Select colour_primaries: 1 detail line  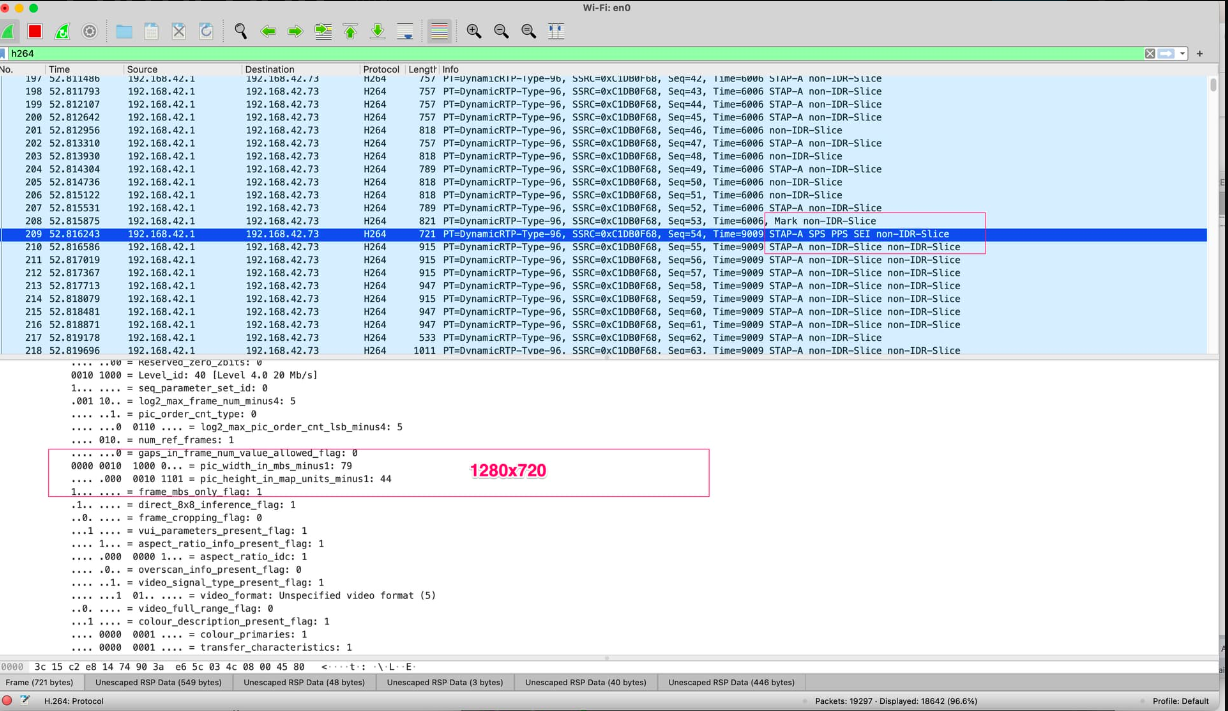[x=190, y=635]
